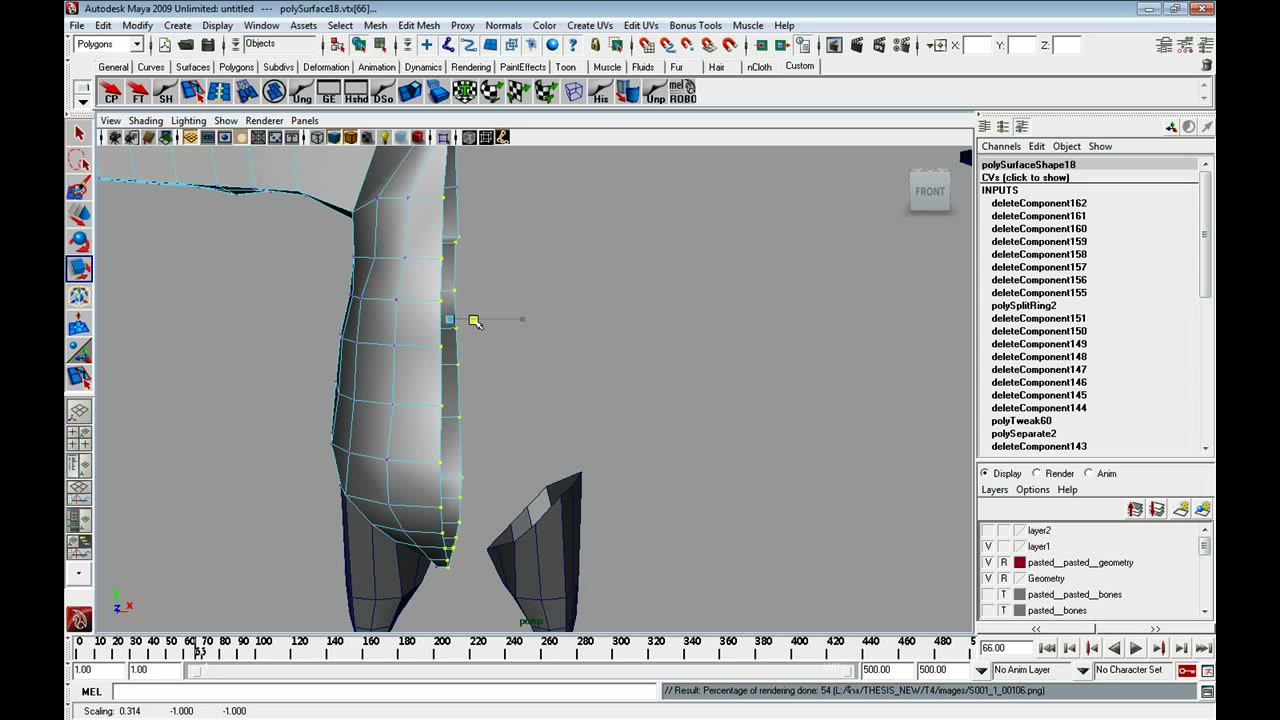Image resolution: width=1280 pixels, height=720 pixels.
Task: Open the Create UVs menu
Action: [x=590, y=25]
